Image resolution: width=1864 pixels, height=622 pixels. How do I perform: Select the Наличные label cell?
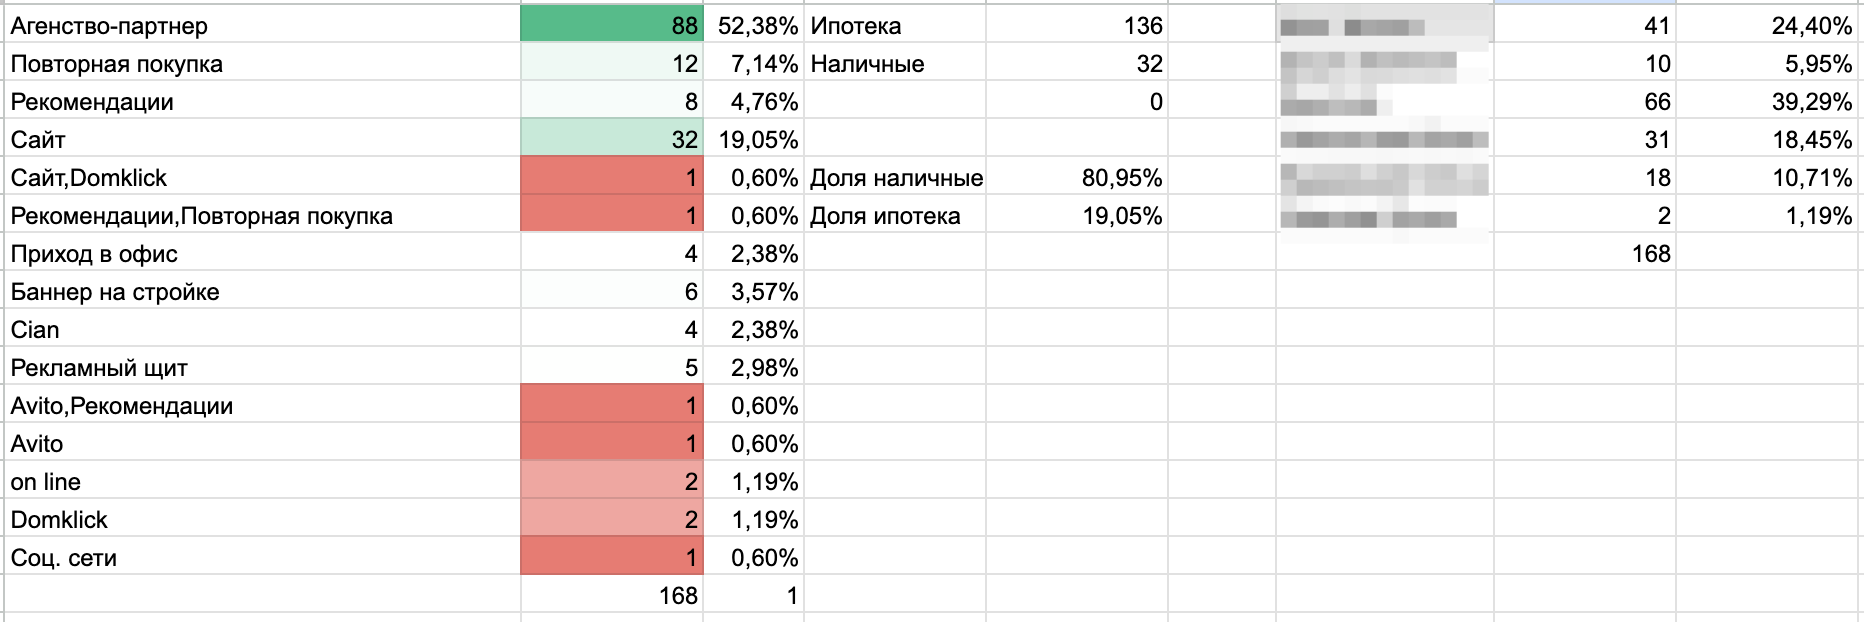click(x=894, y=63)
